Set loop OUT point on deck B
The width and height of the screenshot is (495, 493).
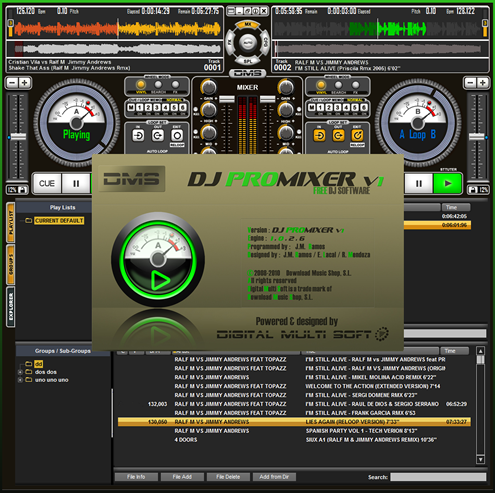pyautogui.click(x=338, y=136)
